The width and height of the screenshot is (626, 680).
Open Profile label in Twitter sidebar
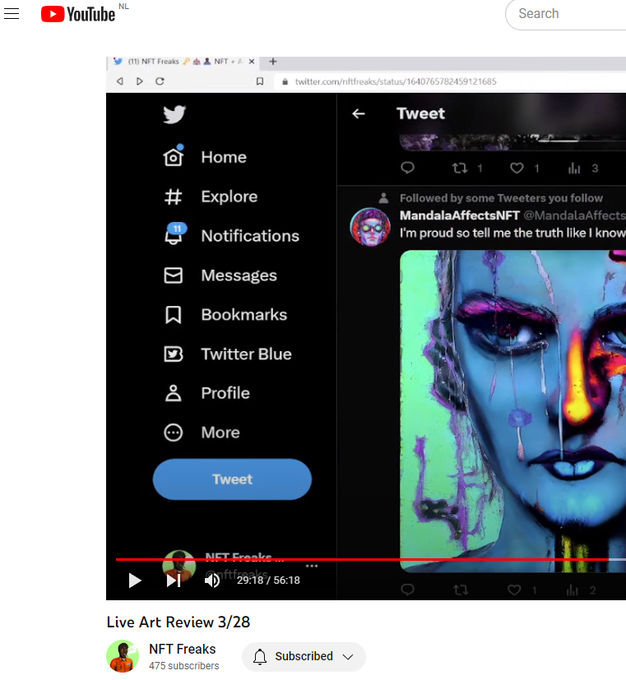[226, 393]
